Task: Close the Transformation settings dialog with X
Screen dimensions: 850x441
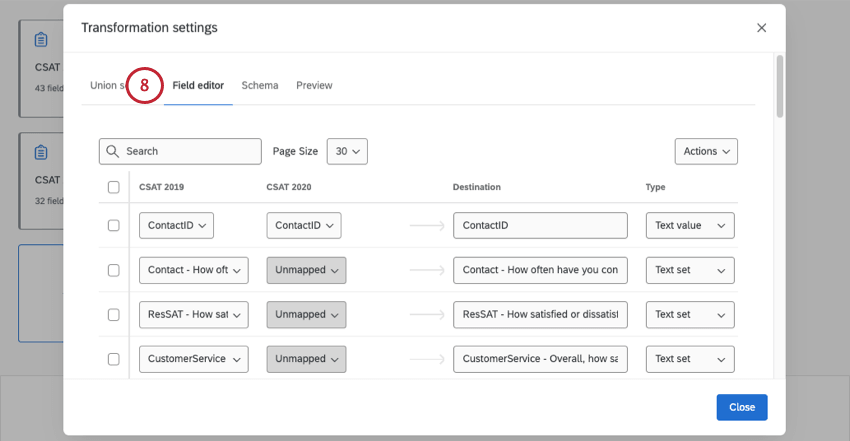Action: [x=761, y=28]
